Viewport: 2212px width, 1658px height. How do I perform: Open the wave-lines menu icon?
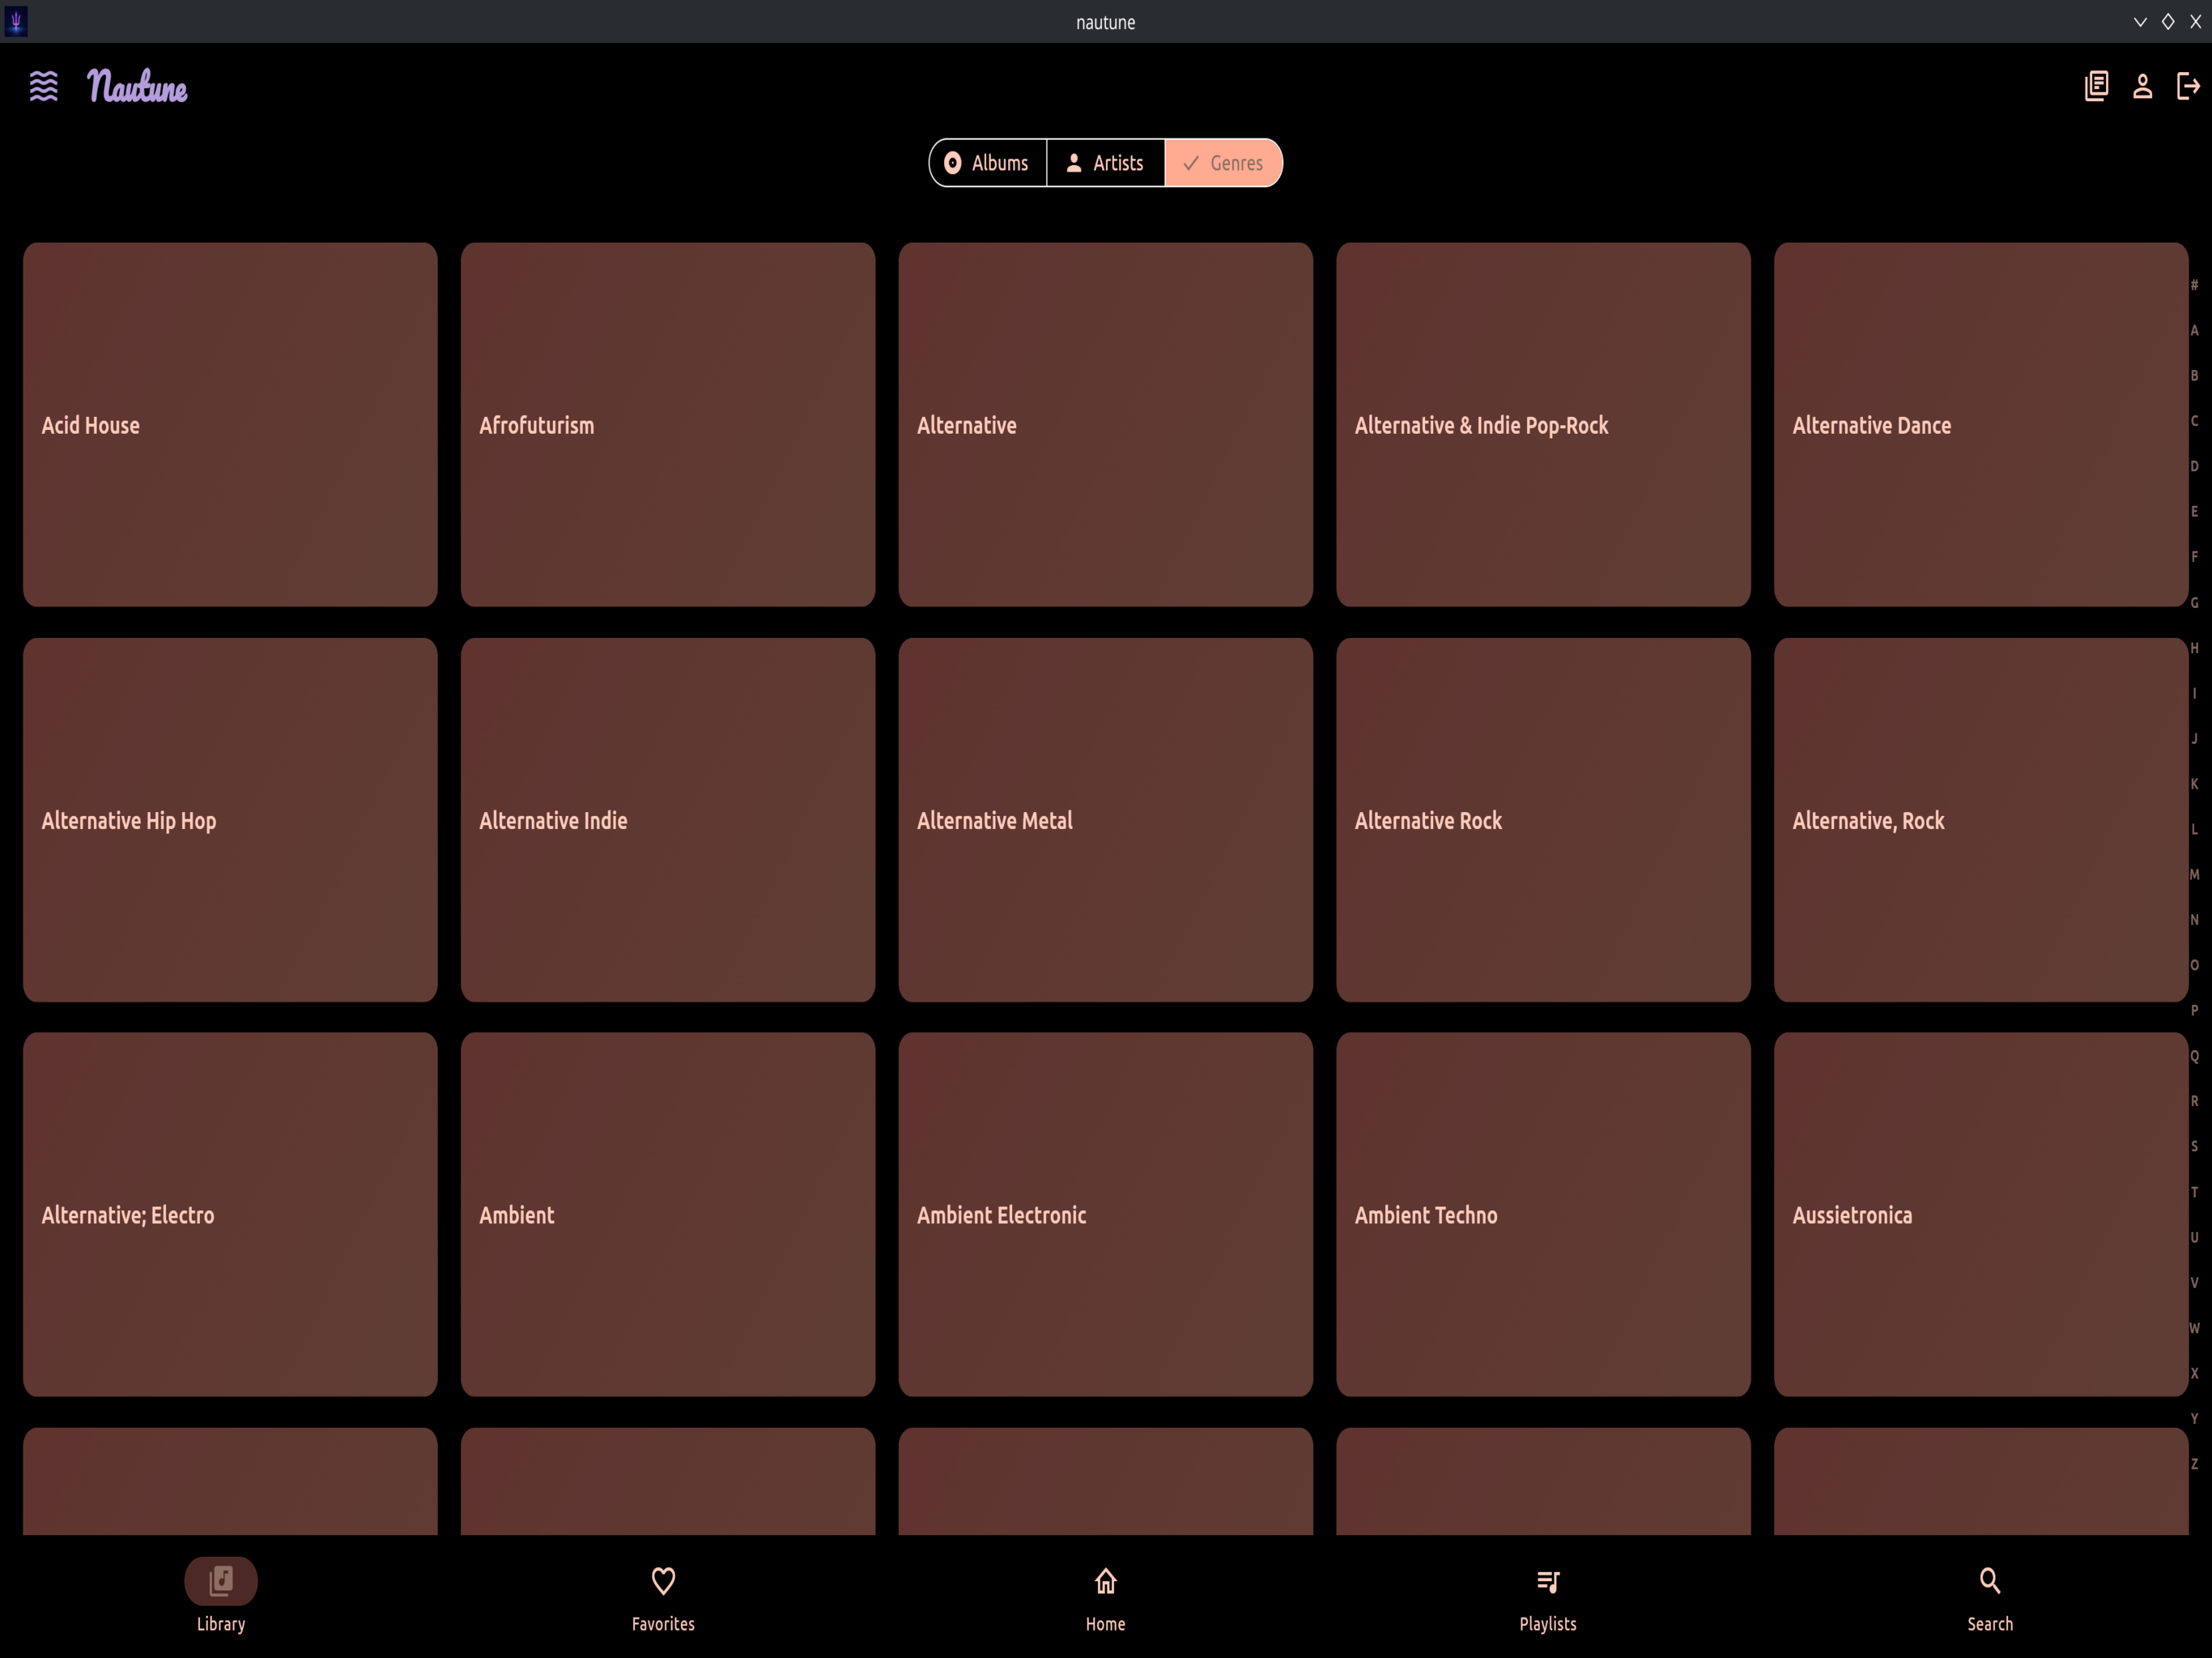tap(44, 86)
